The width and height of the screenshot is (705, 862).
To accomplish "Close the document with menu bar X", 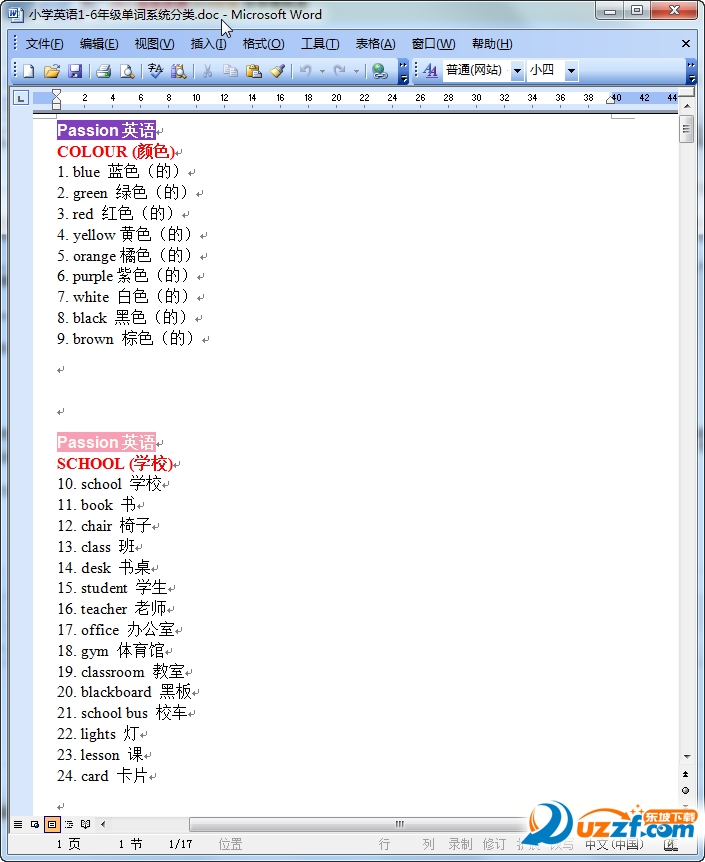I will tap(686, 43).
